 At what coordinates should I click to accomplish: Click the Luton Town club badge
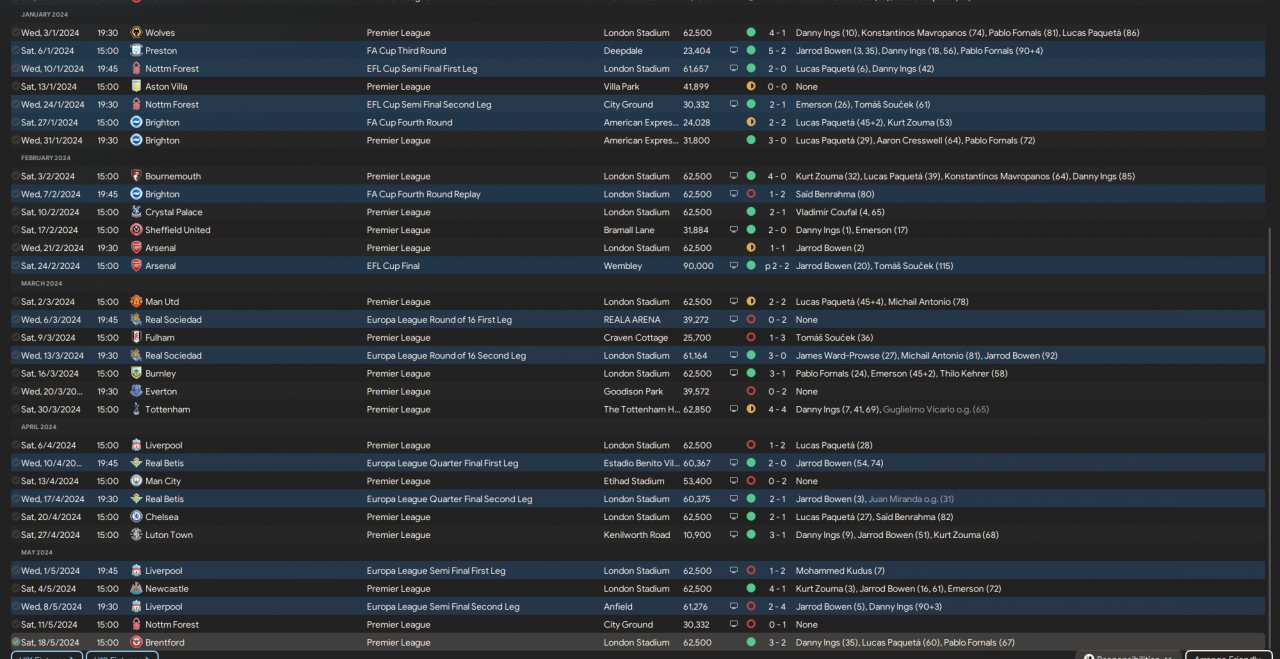[x=136, y=536]
